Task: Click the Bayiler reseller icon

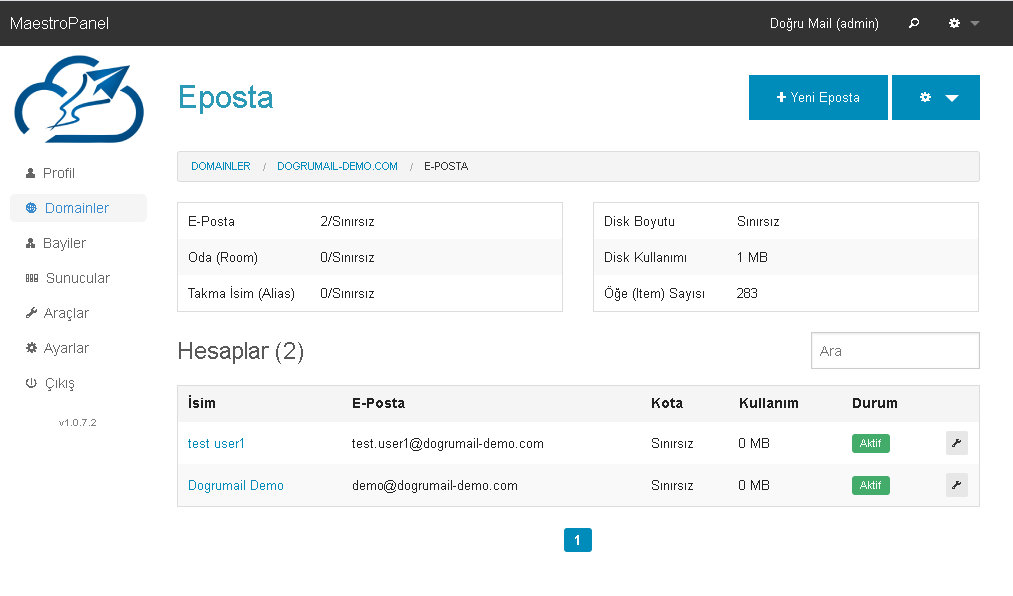Action: (30, 243)
